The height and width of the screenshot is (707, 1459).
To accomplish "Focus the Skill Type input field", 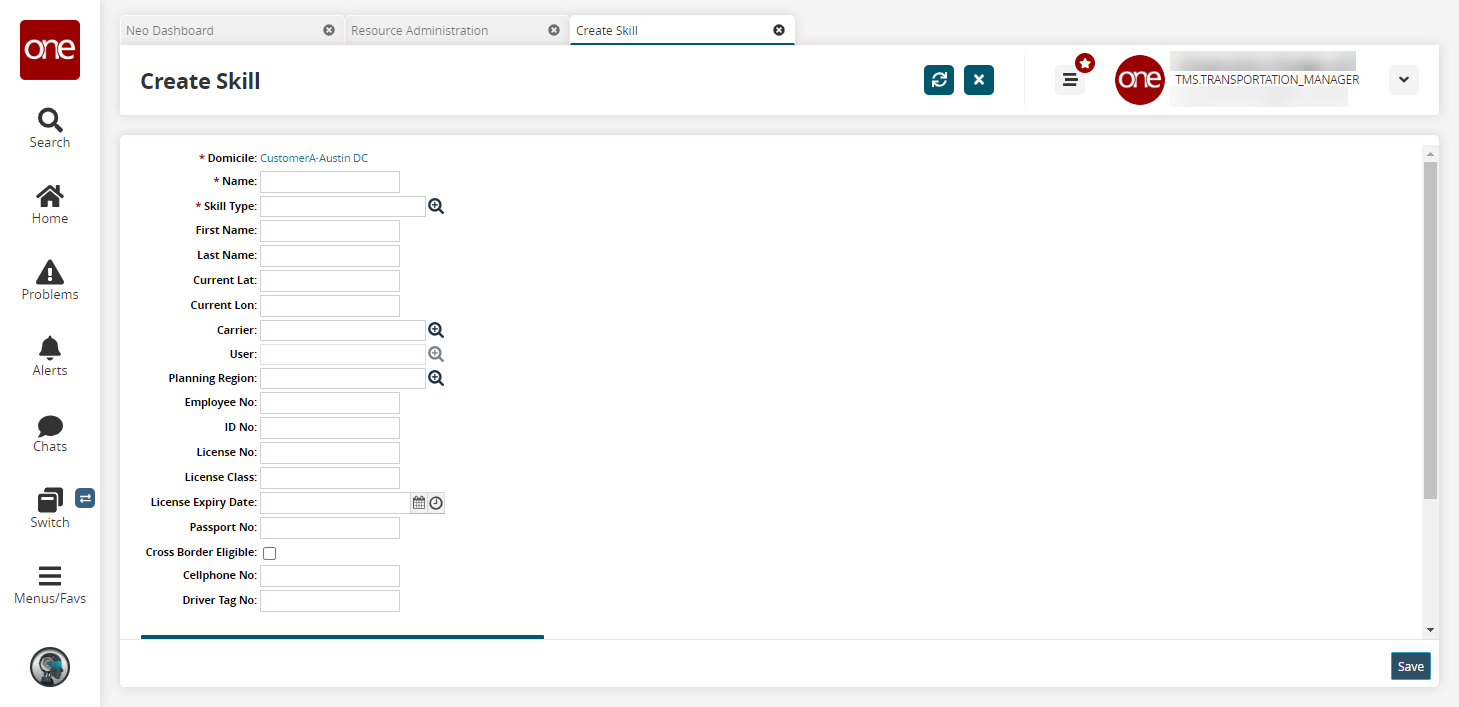I will pyautogui.click(x=343, y=206).
